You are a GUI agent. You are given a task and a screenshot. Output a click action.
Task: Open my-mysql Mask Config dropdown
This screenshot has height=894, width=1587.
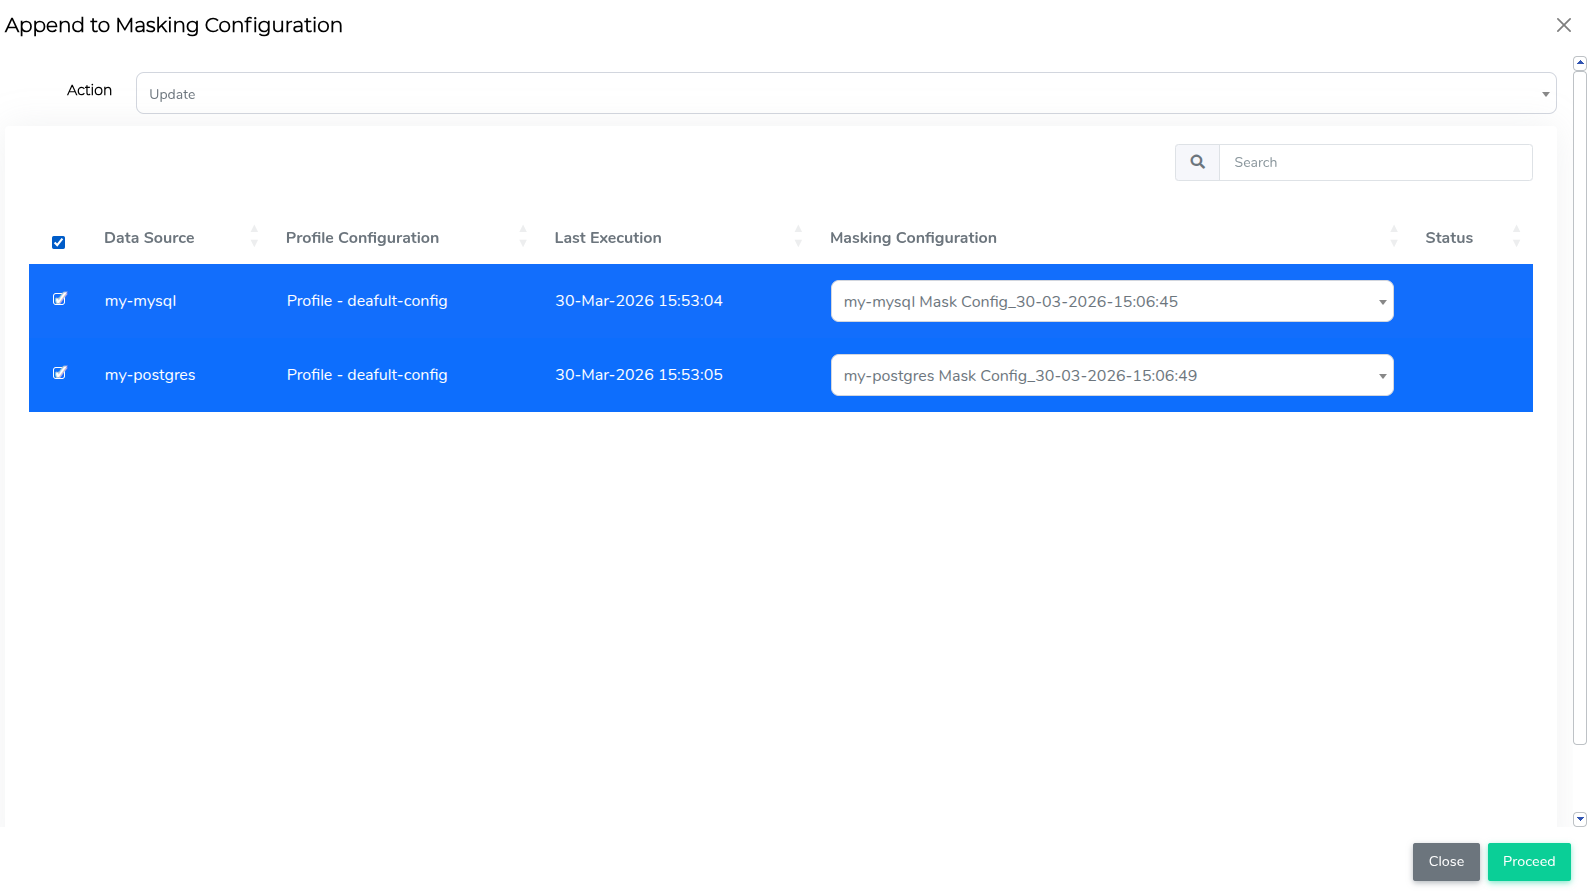point(1111,301)
